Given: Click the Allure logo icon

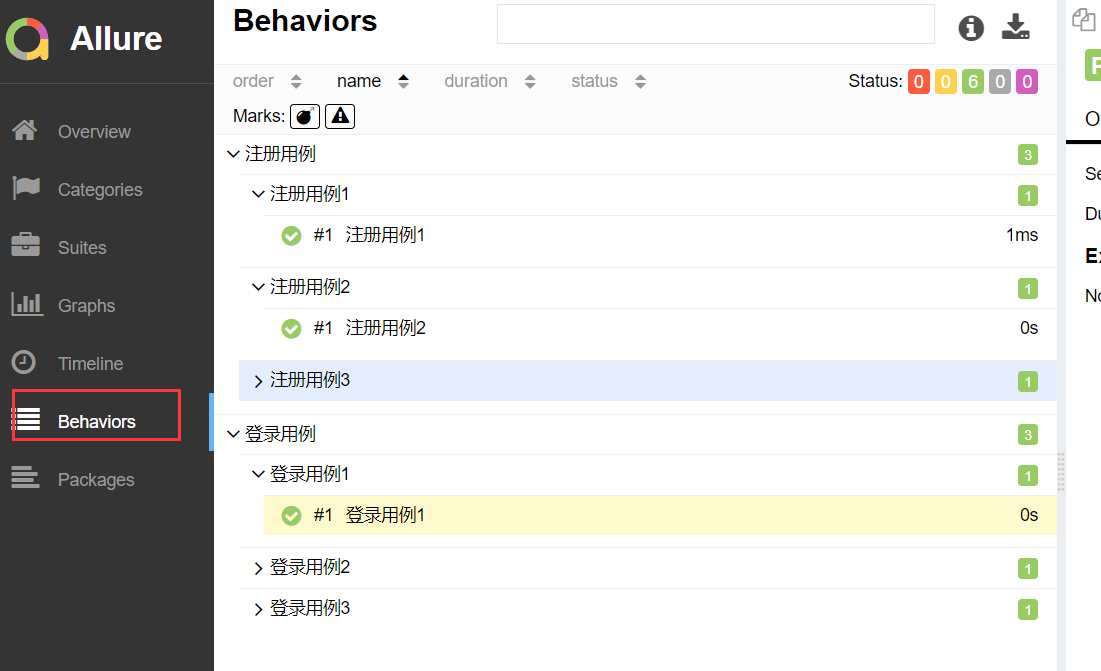Looking at the screenshot, I should point(28,39).
